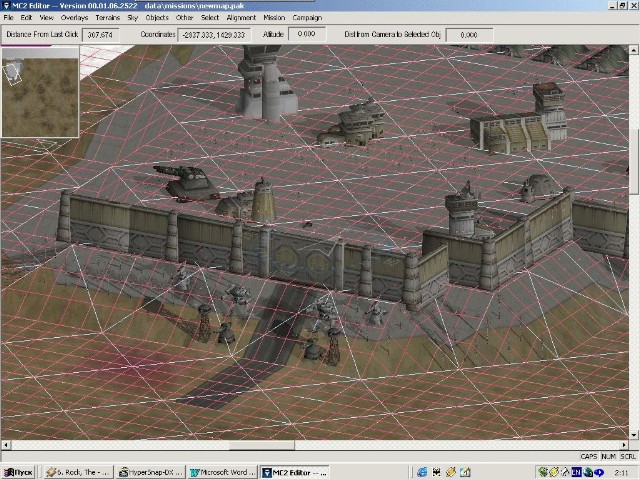Open the Campaign menu
The image size is (640, 480).
307,18
